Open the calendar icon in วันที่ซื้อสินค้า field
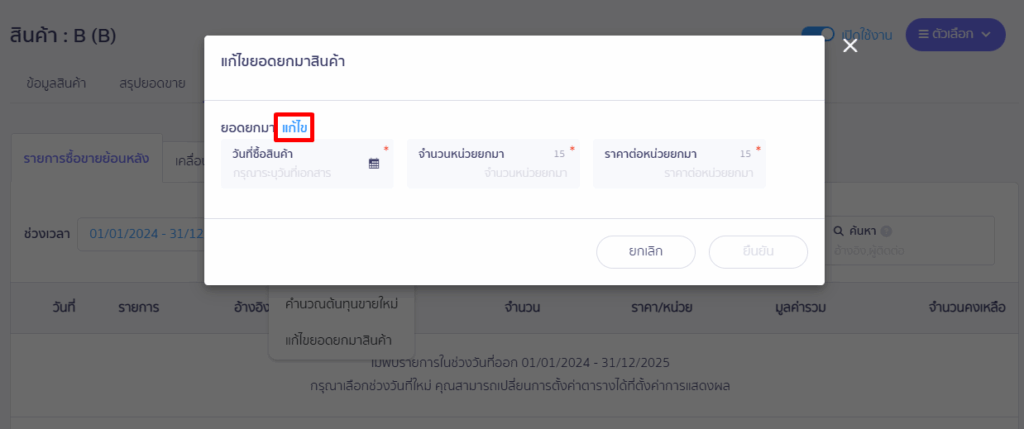This screenshot has height=429, width=1024. point(374,164)
